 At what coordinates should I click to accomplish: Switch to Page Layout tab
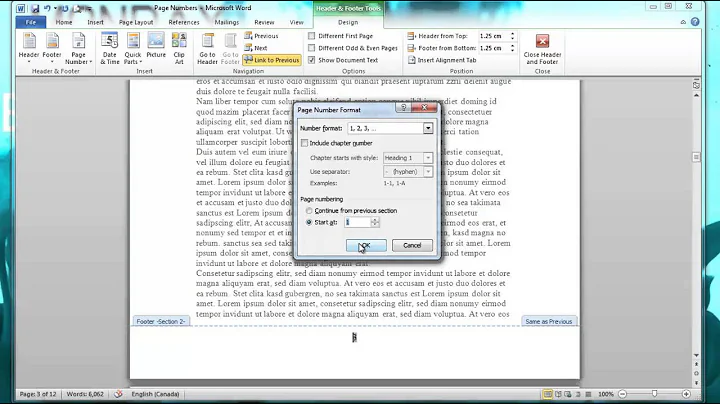pyautogui.click(x=136, y=22)
